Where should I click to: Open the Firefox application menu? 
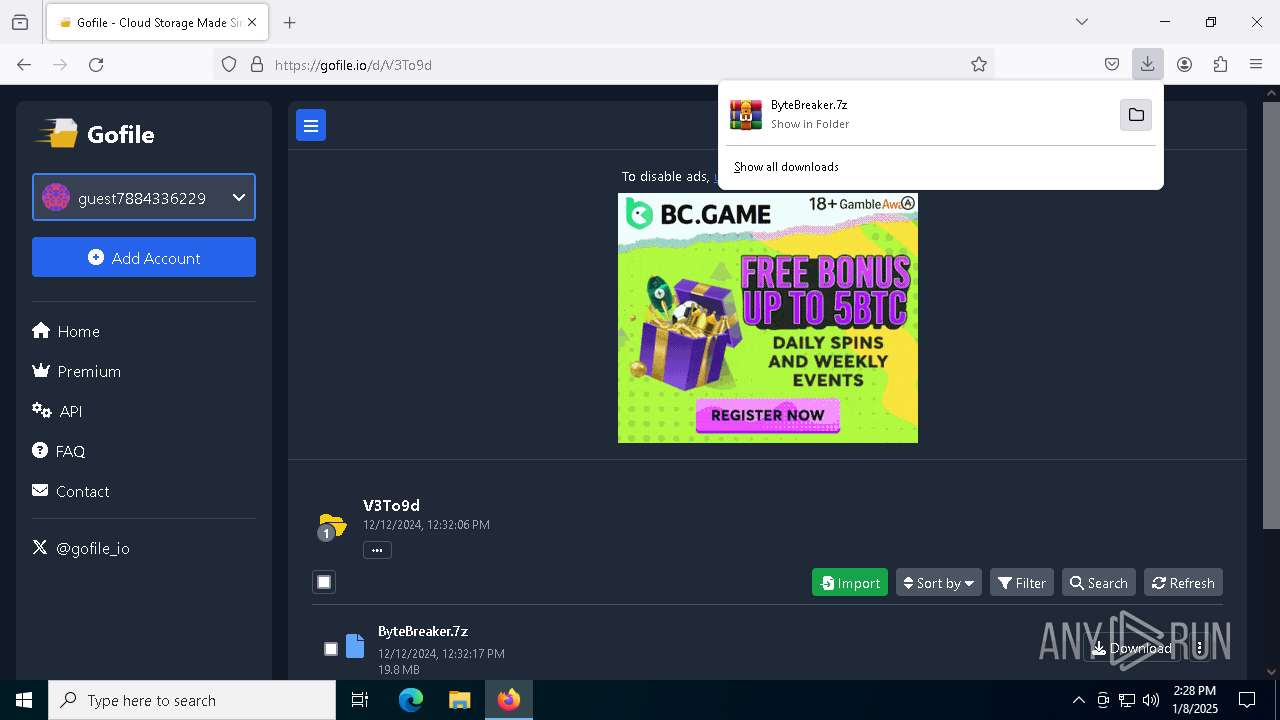pyautogui.click(x=1256, y=65)
